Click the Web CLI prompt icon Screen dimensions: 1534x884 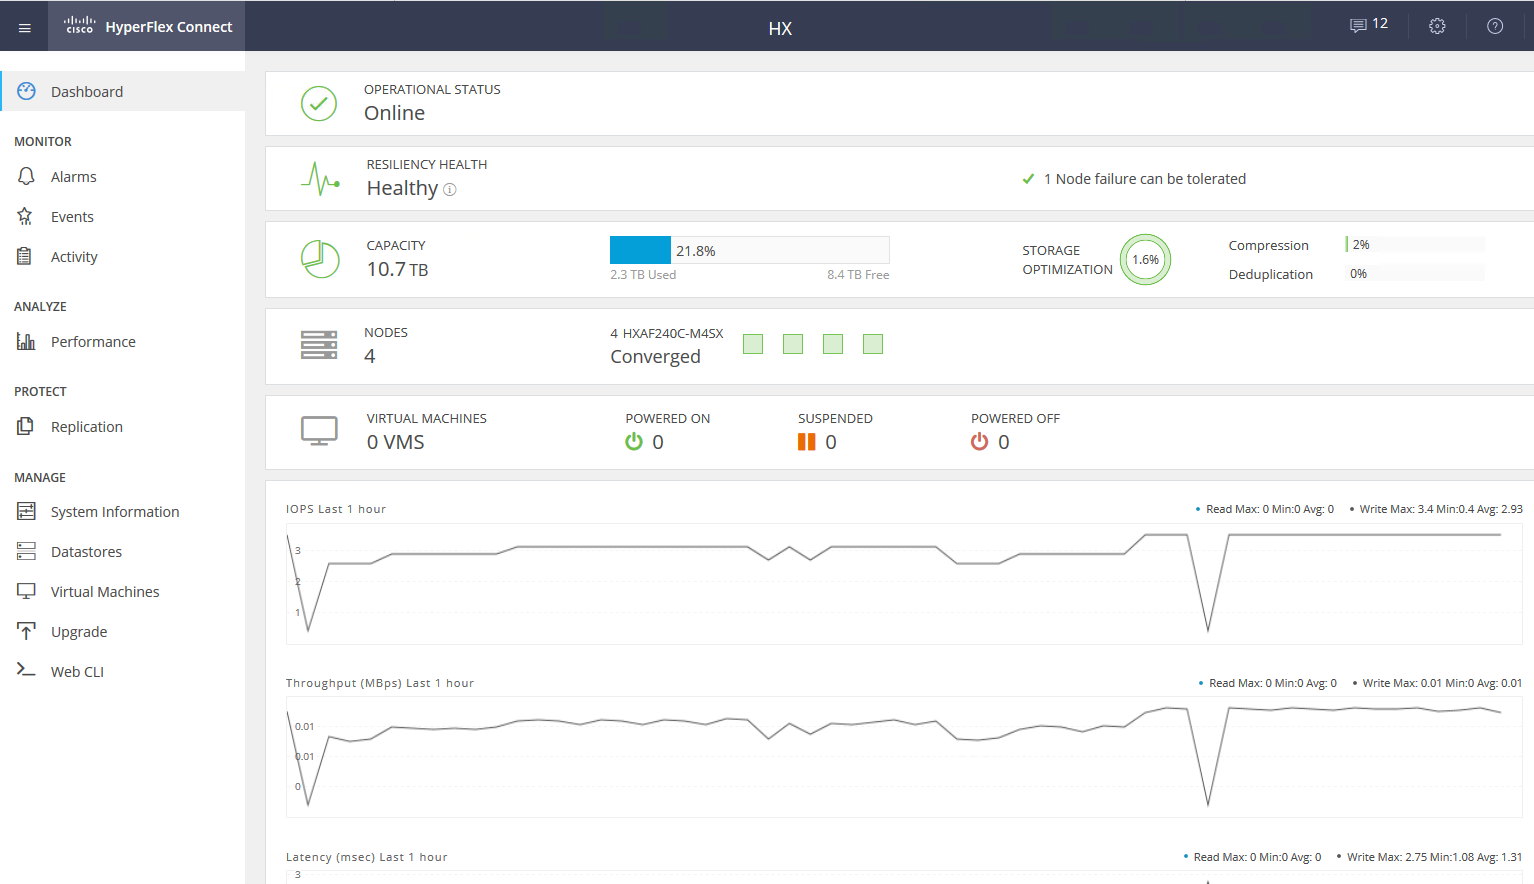26,669
